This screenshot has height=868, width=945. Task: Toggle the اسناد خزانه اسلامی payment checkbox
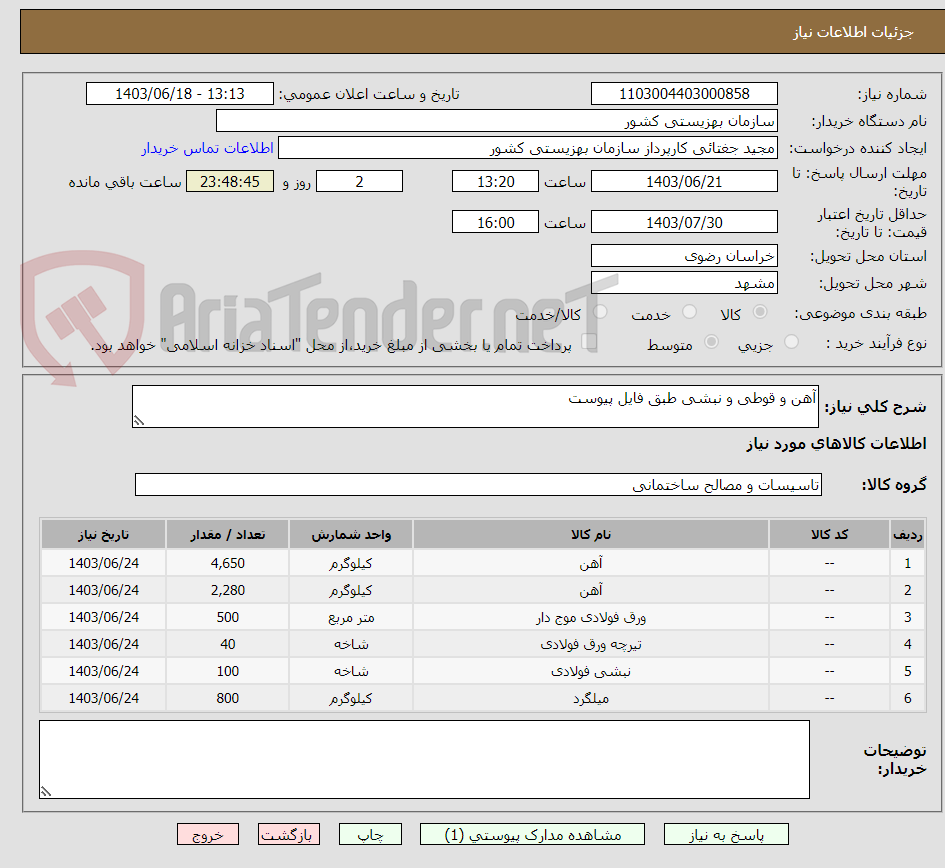click(x=589, y=342)
